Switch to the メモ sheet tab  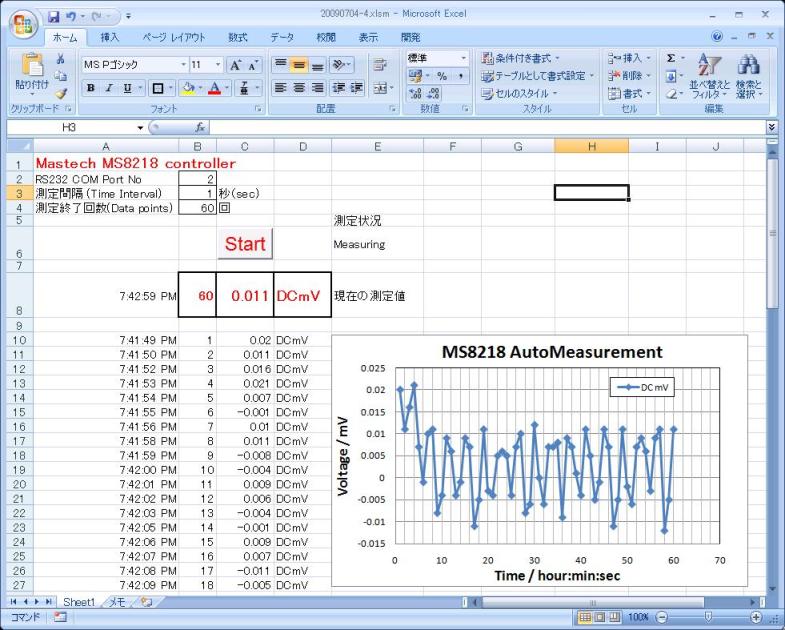pyautogui.click(x=117, y=602)
